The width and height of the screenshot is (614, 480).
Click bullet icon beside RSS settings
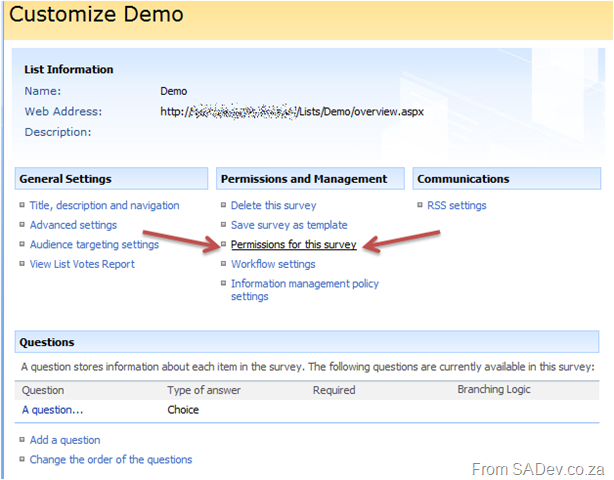coord(420,206)
